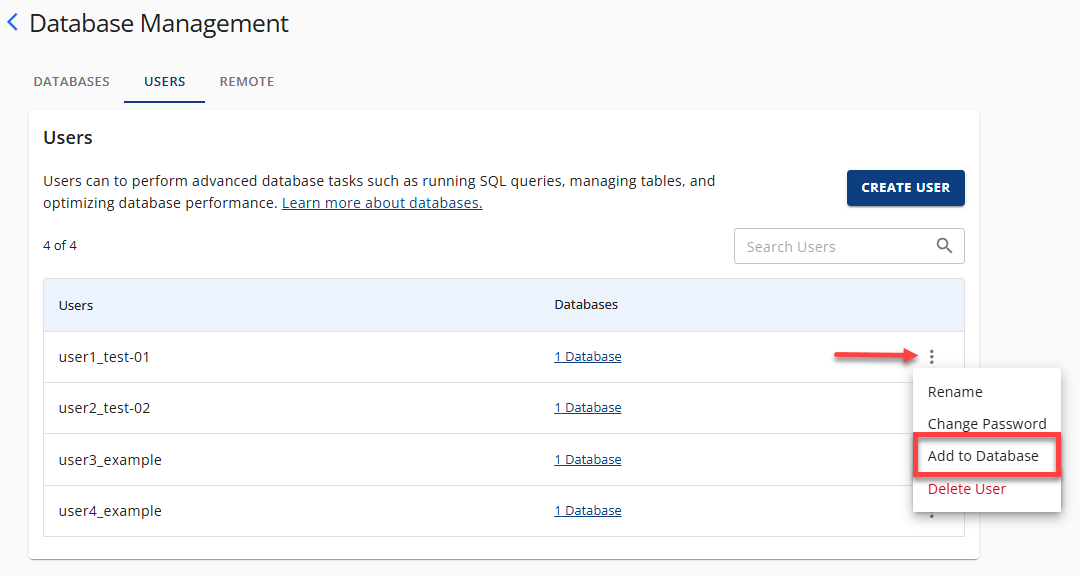
Task: Click 1 Database link for user1_test-01
Action: click(x=587, y=356)
